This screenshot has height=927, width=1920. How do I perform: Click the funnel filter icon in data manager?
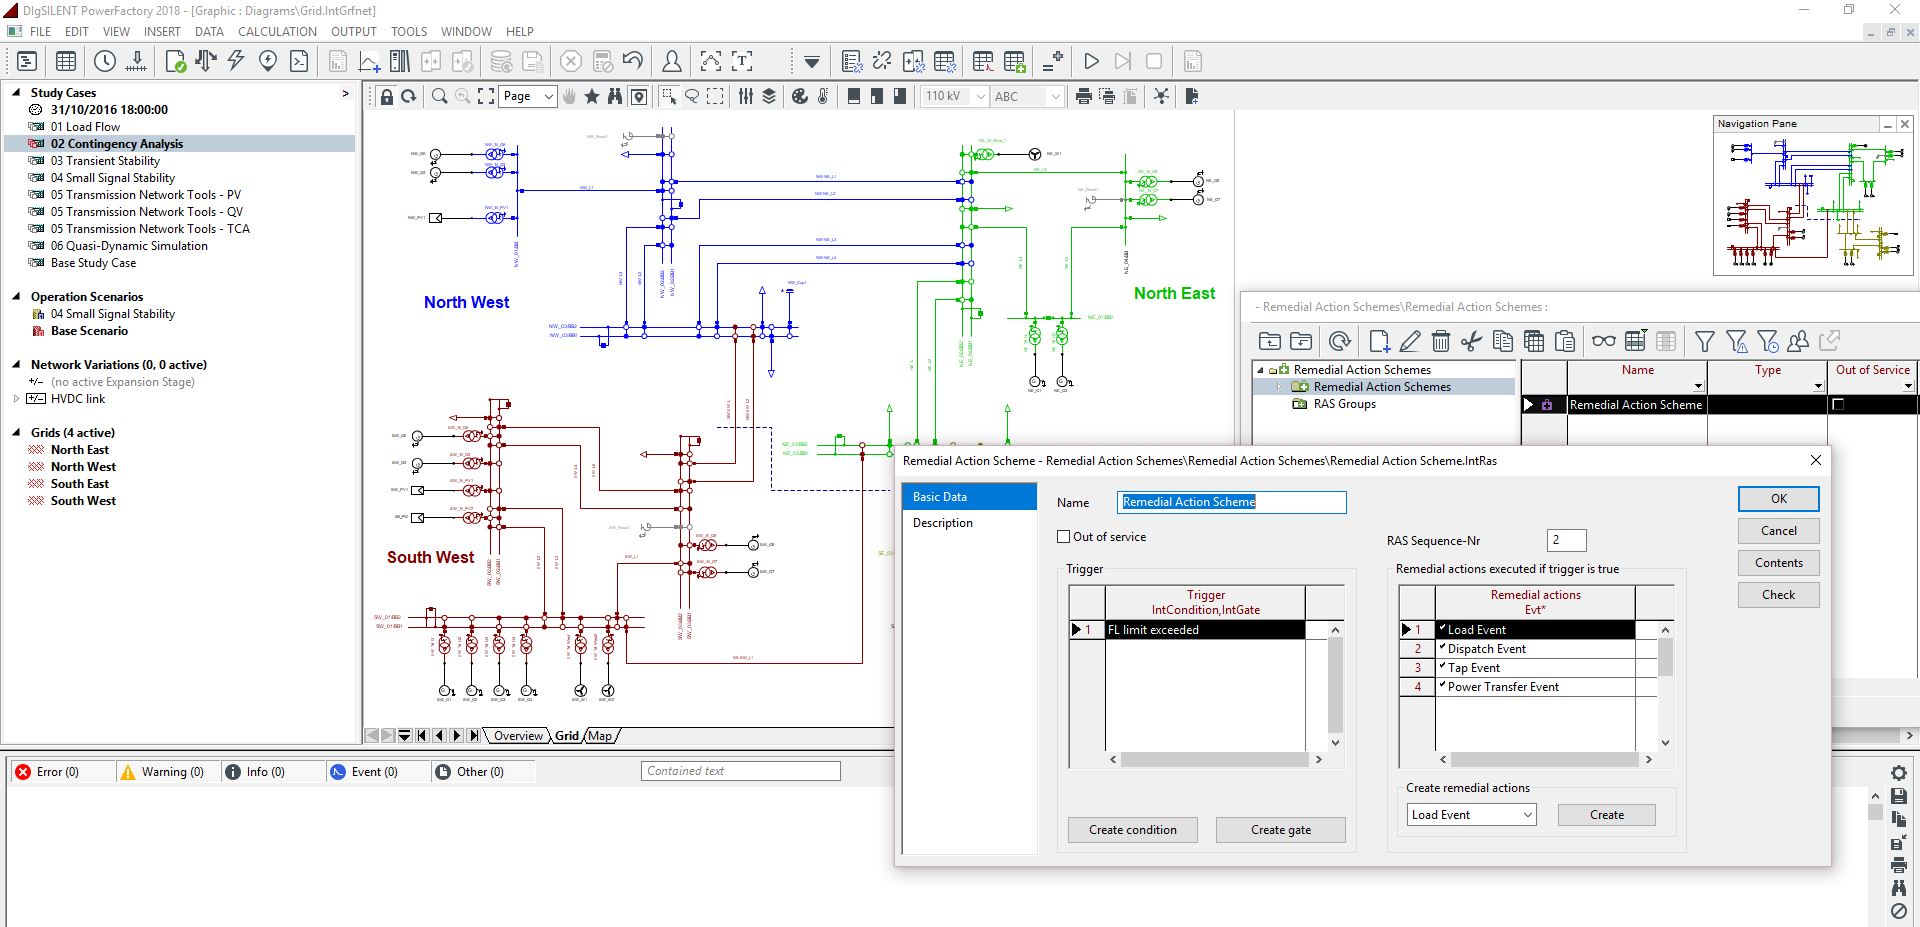1704,341
